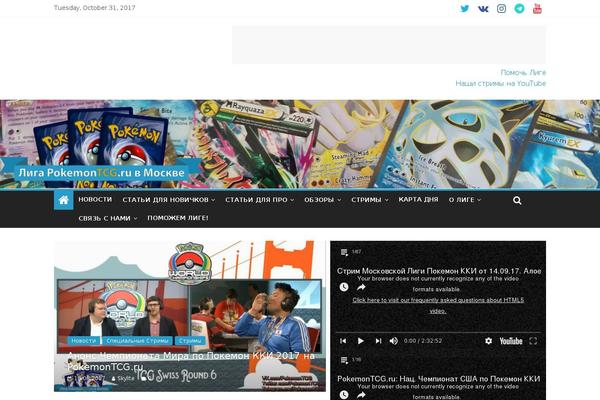Click the Новости category tag on featured post
Viewport: 600px width, 400px height.
coord(84,340)
